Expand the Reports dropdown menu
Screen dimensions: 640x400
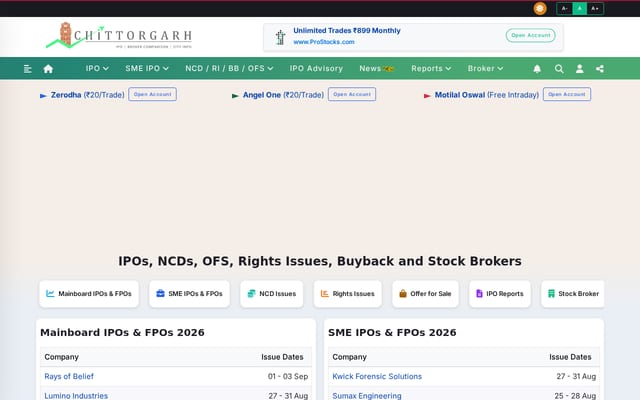tap(431, 69)
